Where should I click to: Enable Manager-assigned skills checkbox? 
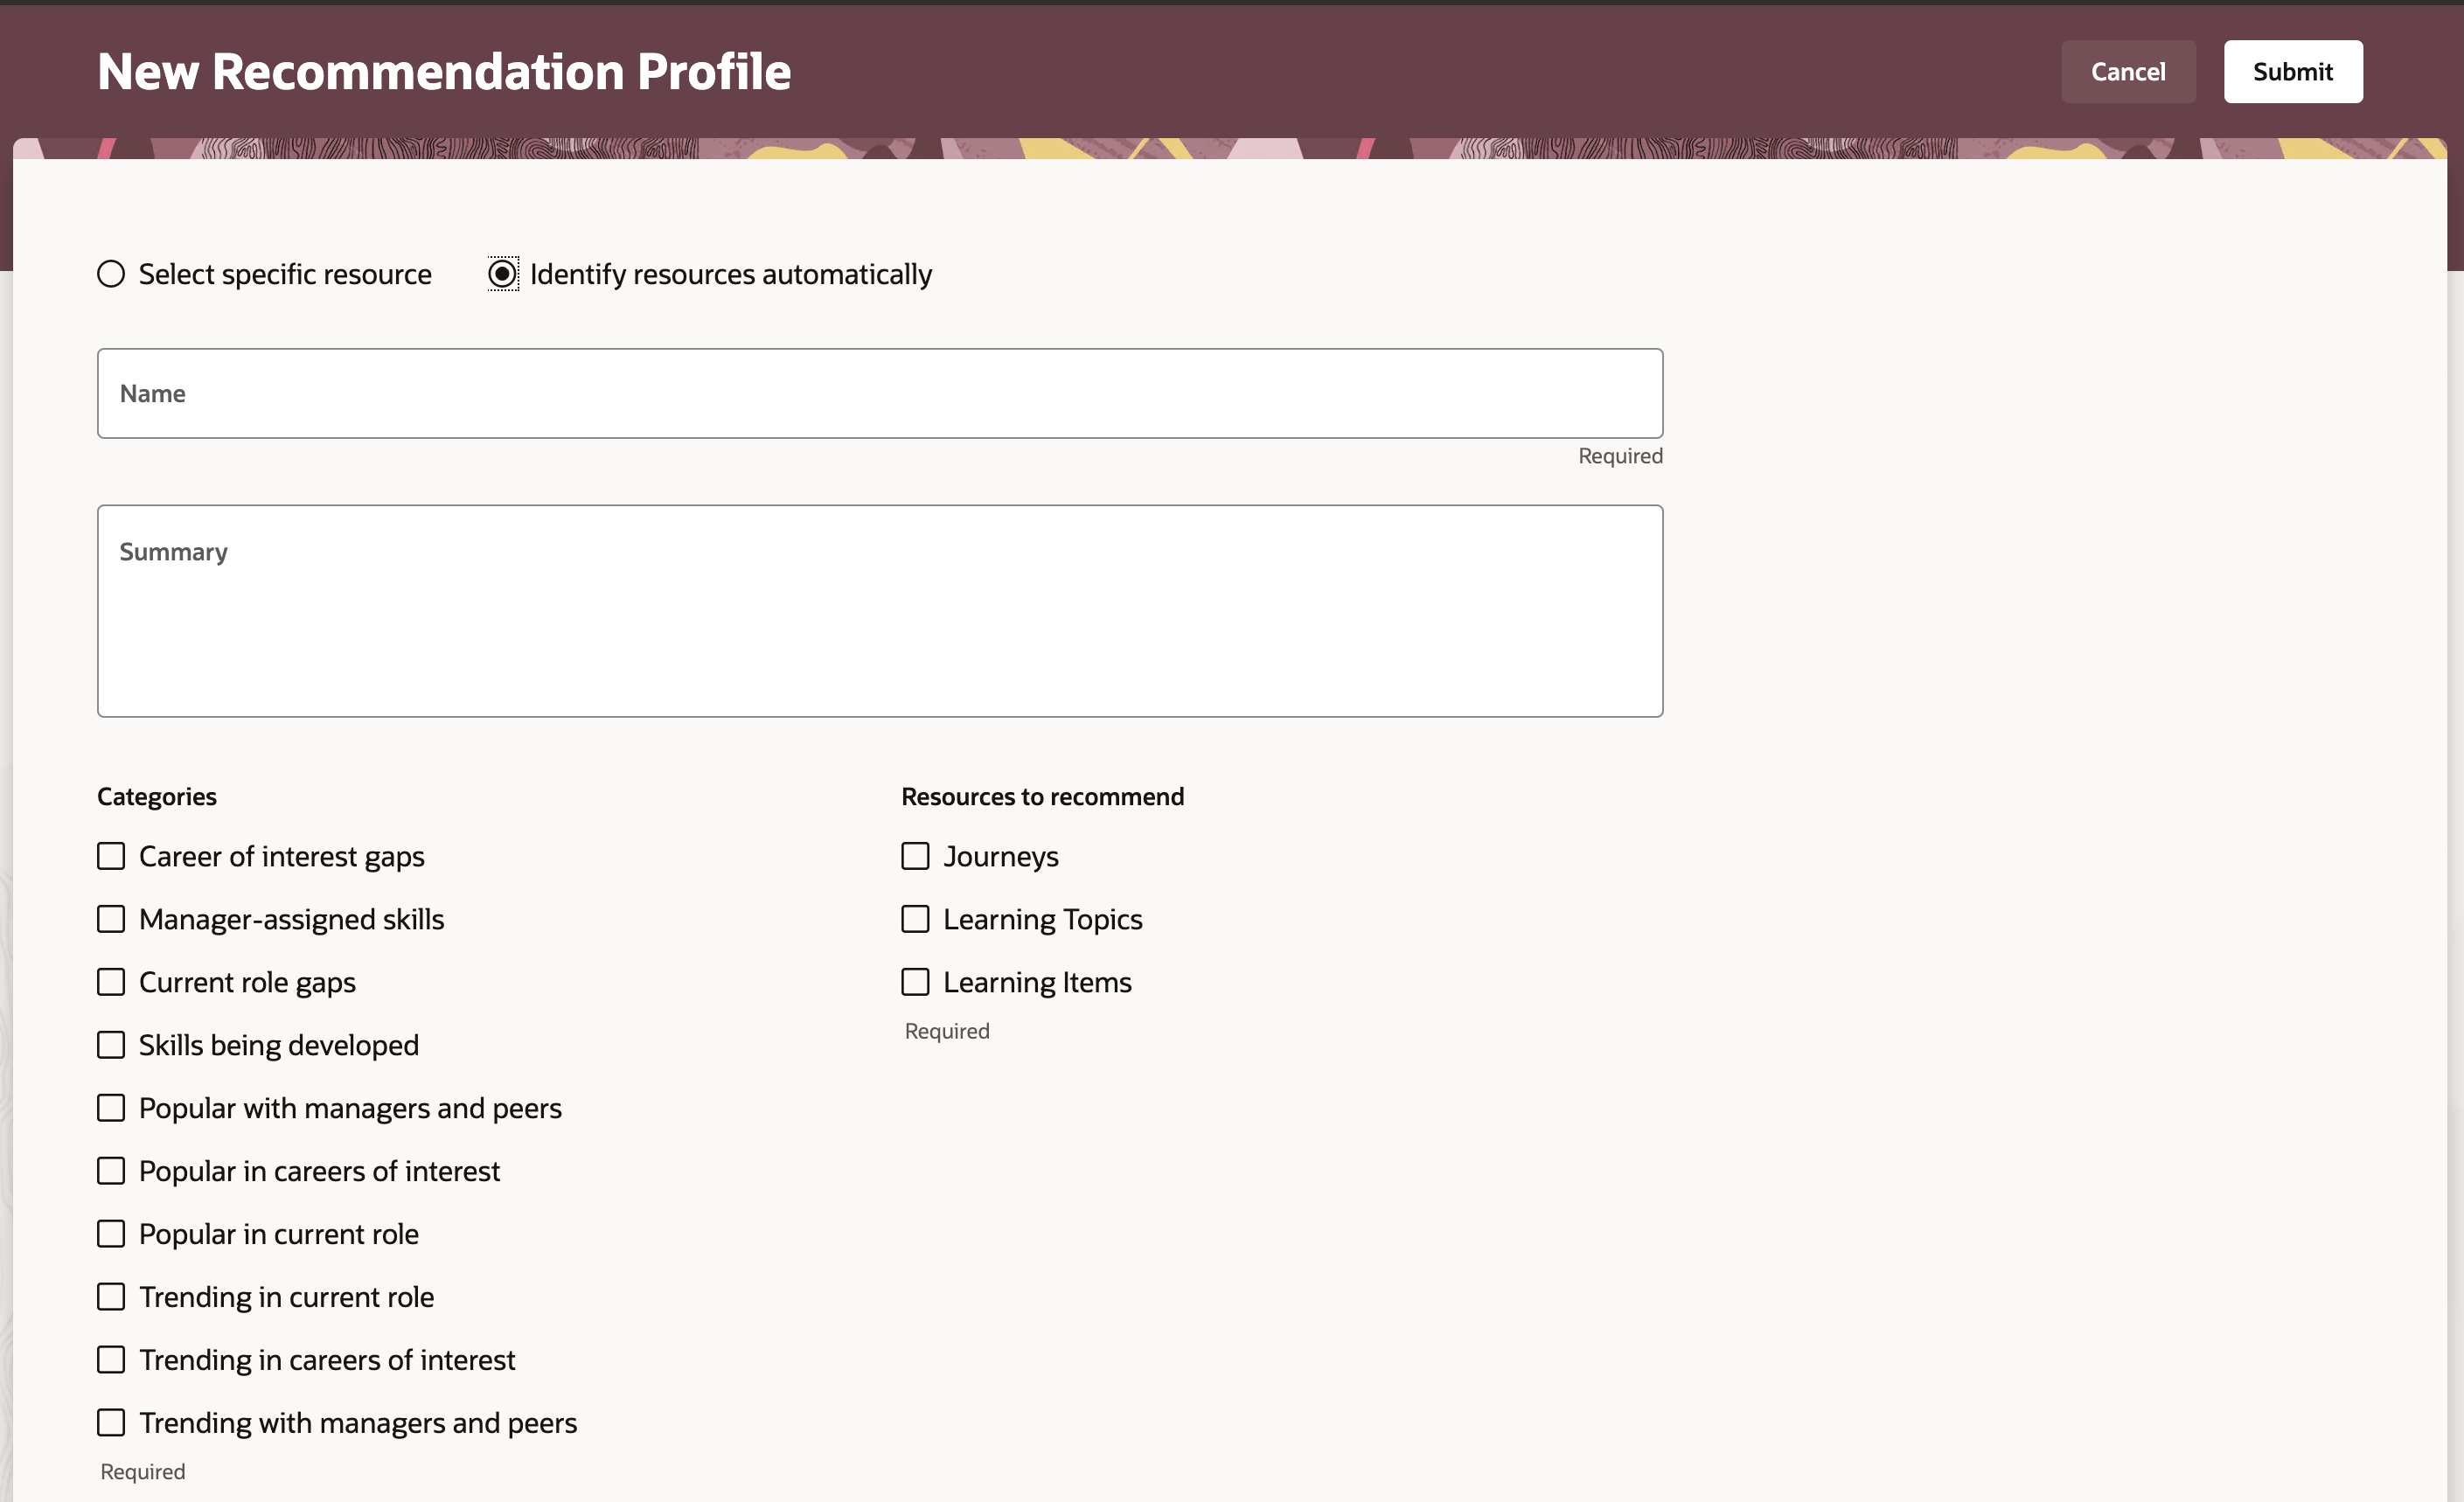tap(111, 918)
